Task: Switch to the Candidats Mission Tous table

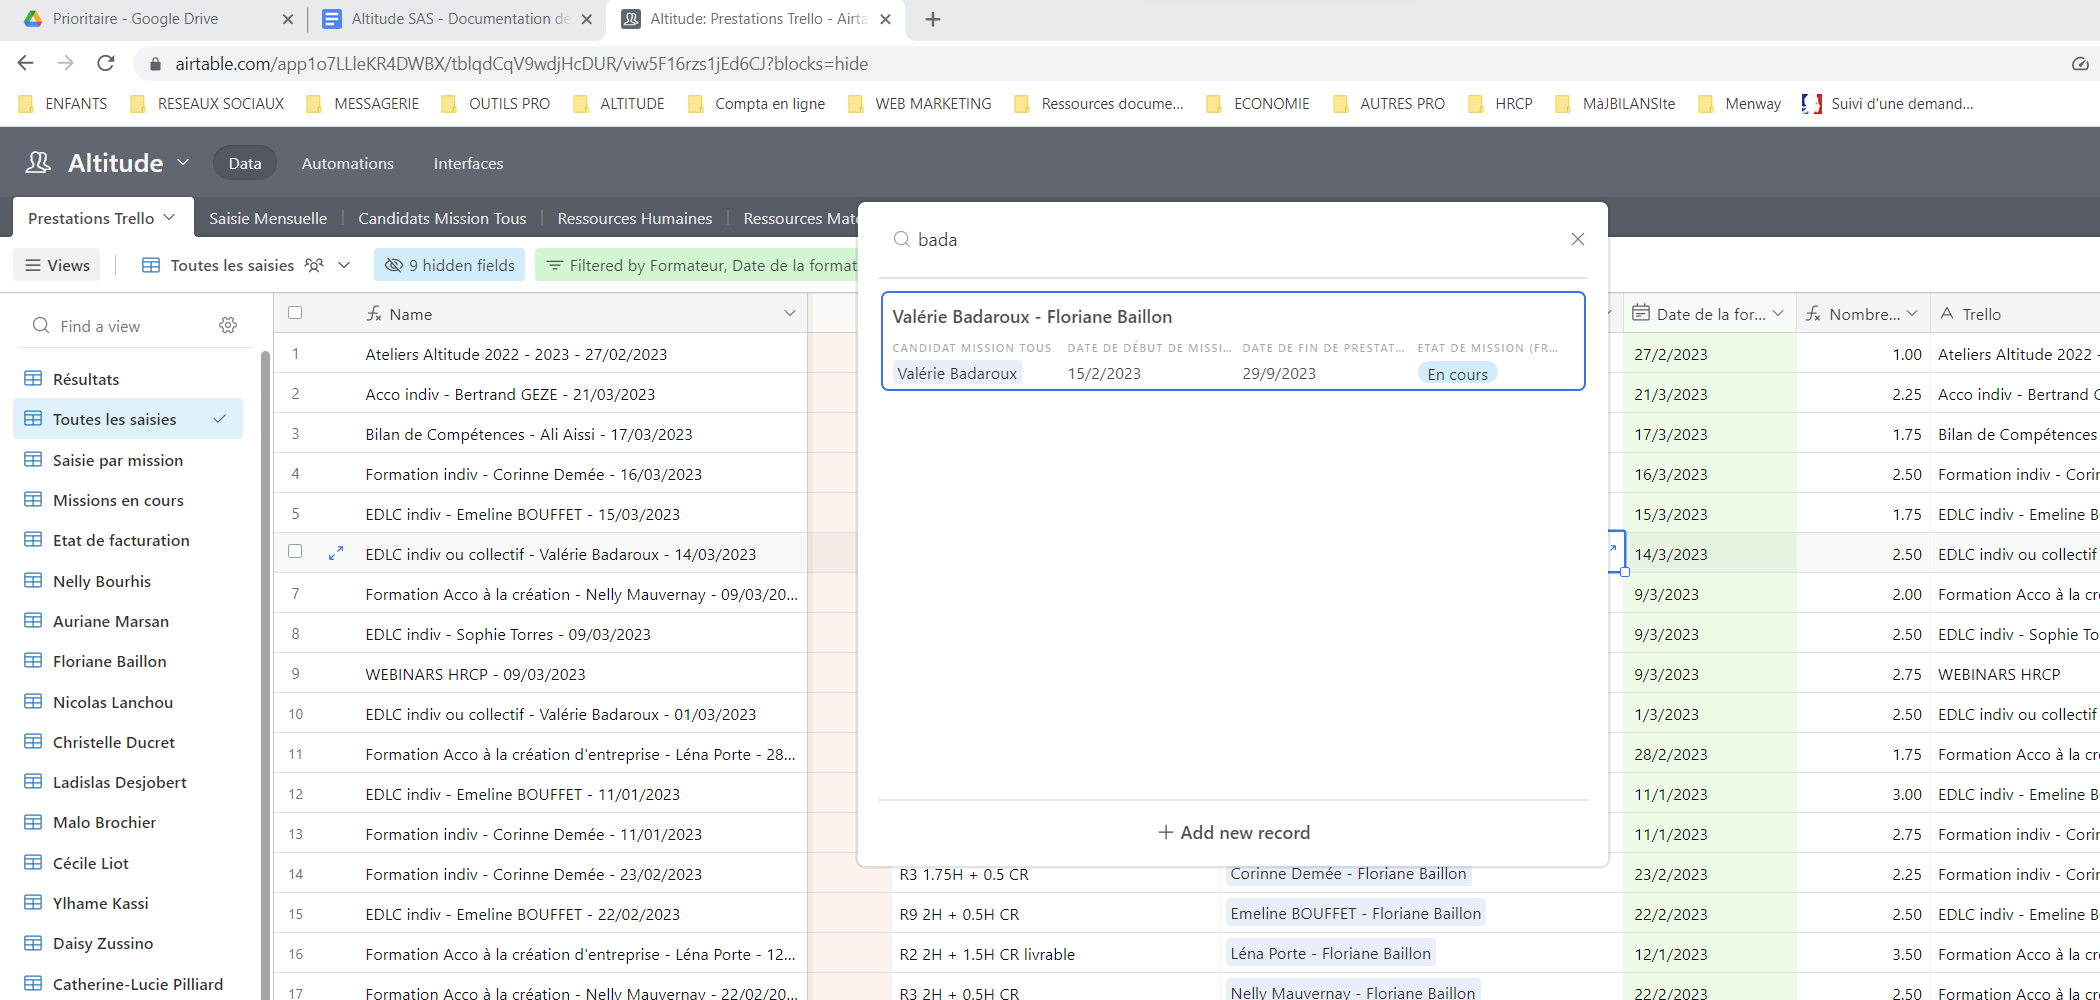Action: click(442, 218)
